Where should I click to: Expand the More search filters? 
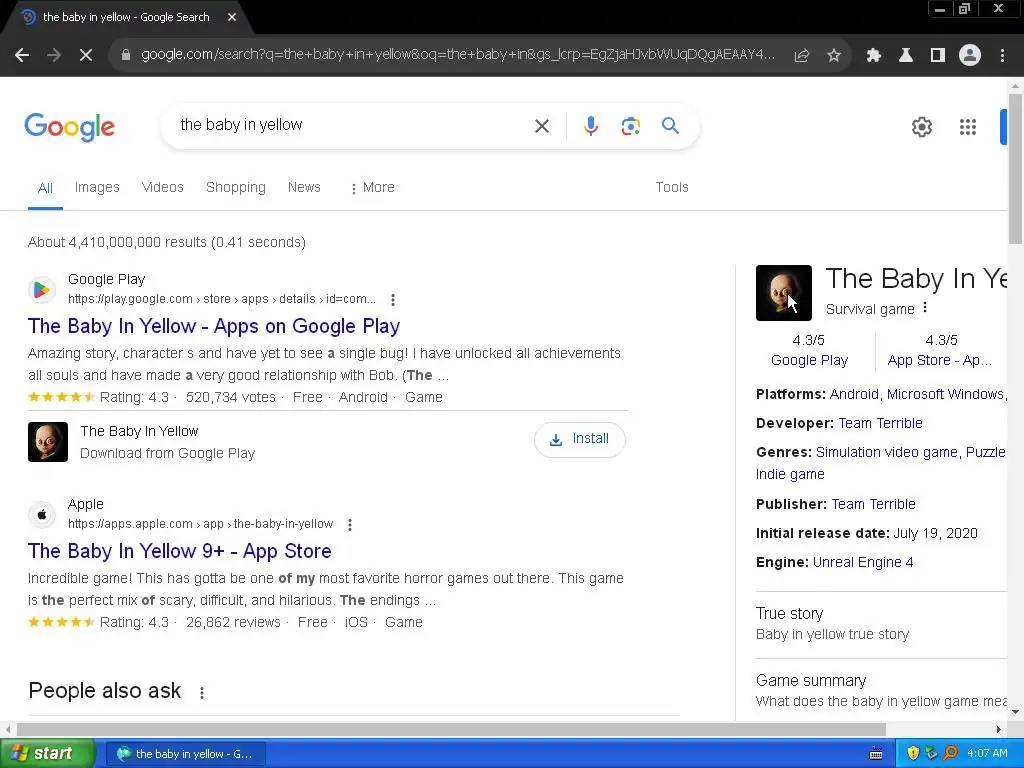tap(372, 187)
